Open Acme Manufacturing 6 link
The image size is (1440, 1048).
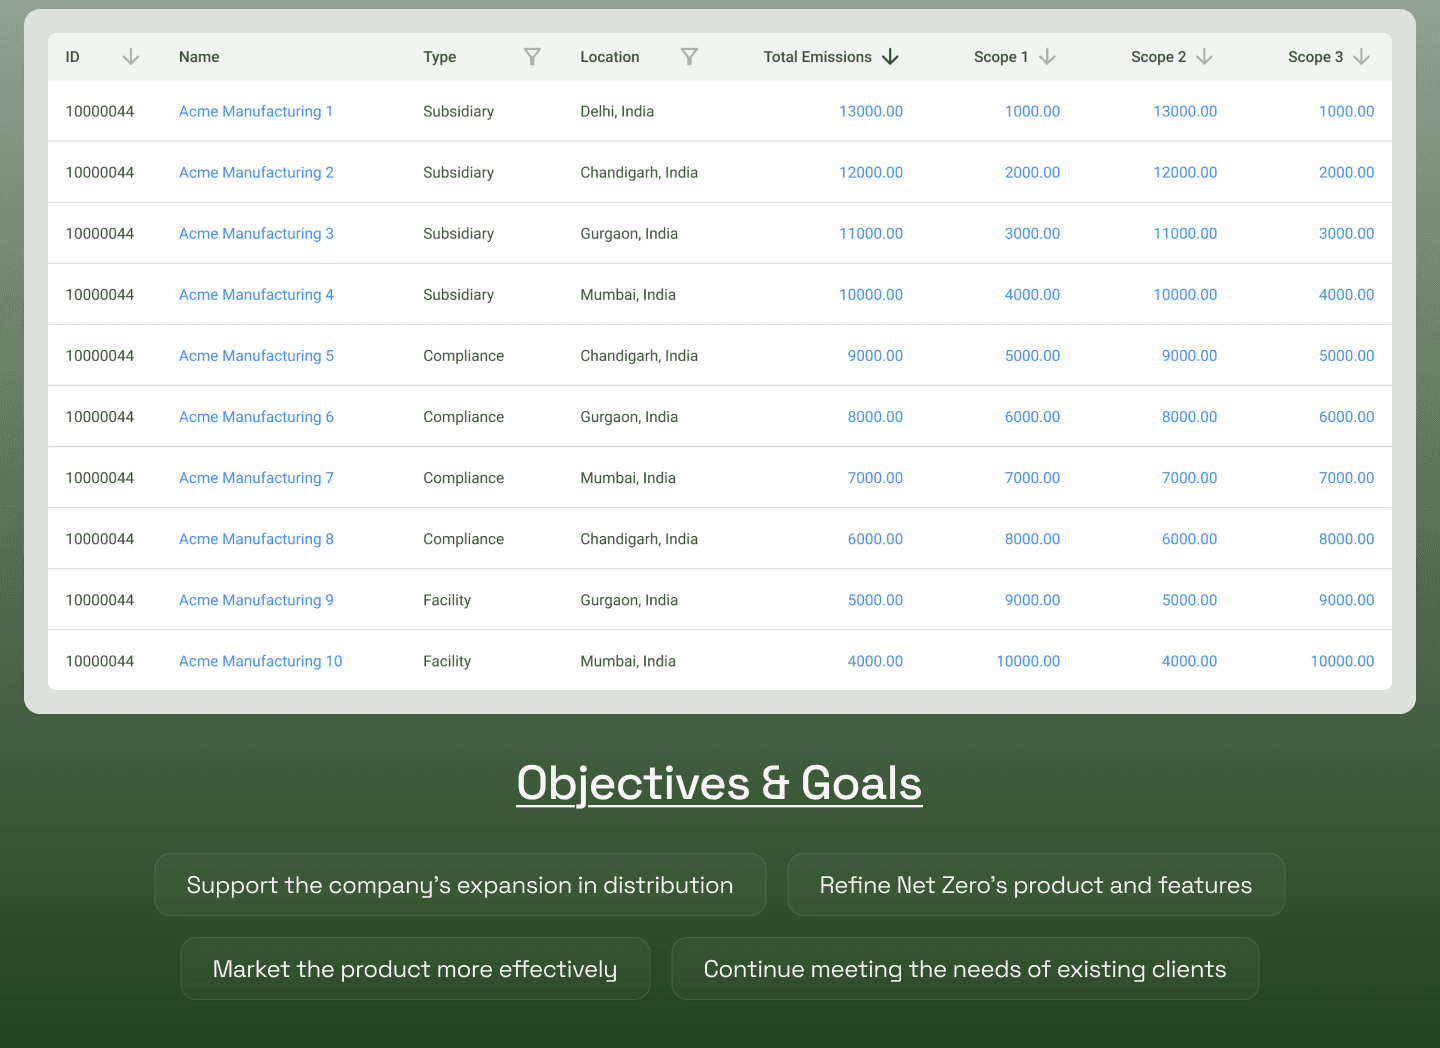point(256,416)
